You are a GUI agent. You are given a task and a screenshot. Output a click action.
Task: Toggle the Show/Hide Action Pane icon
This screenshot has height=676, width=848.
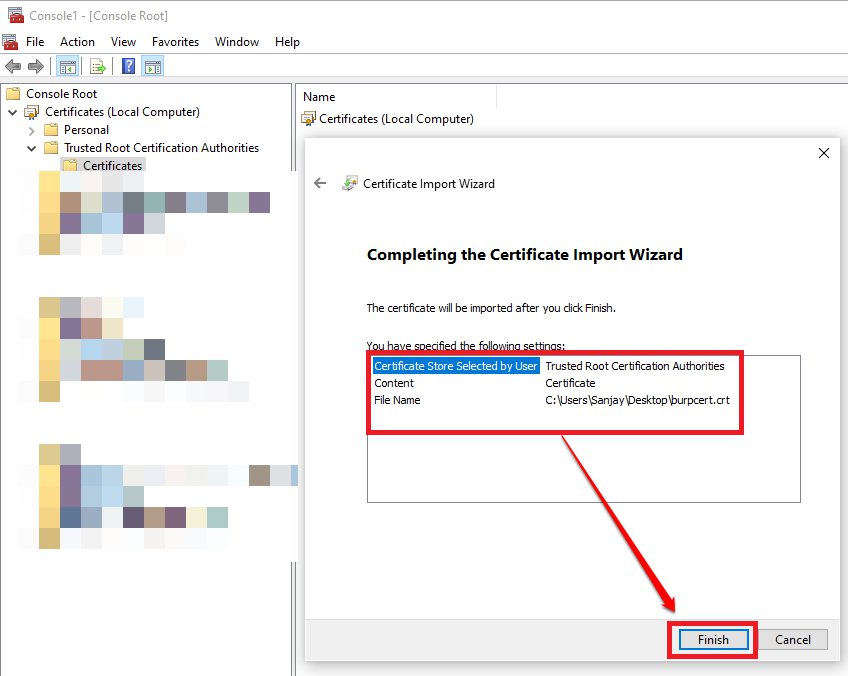[152, 67]
